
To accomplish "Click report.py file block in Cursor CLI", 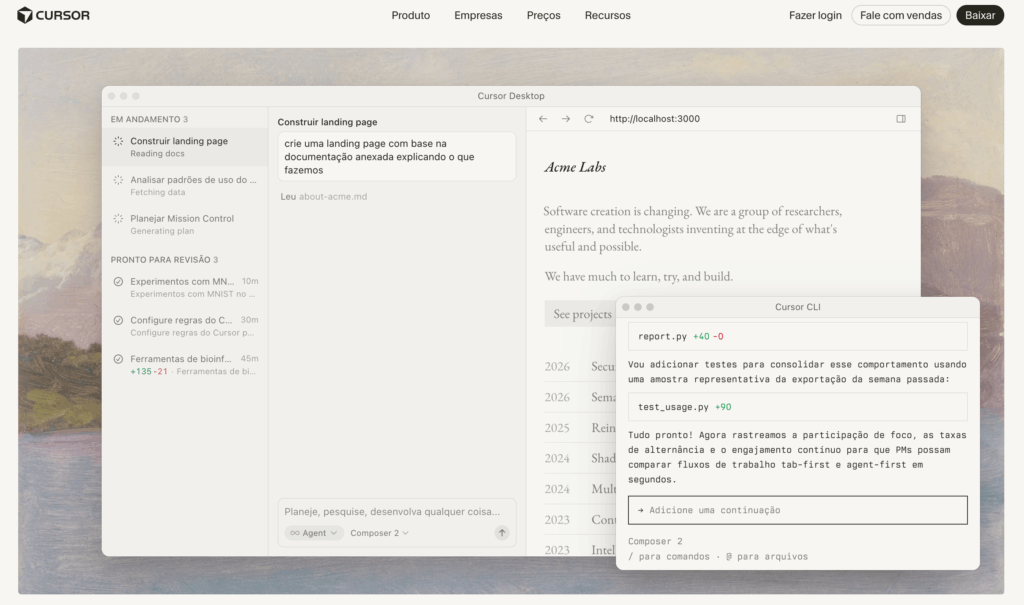I will click(797, 336).
